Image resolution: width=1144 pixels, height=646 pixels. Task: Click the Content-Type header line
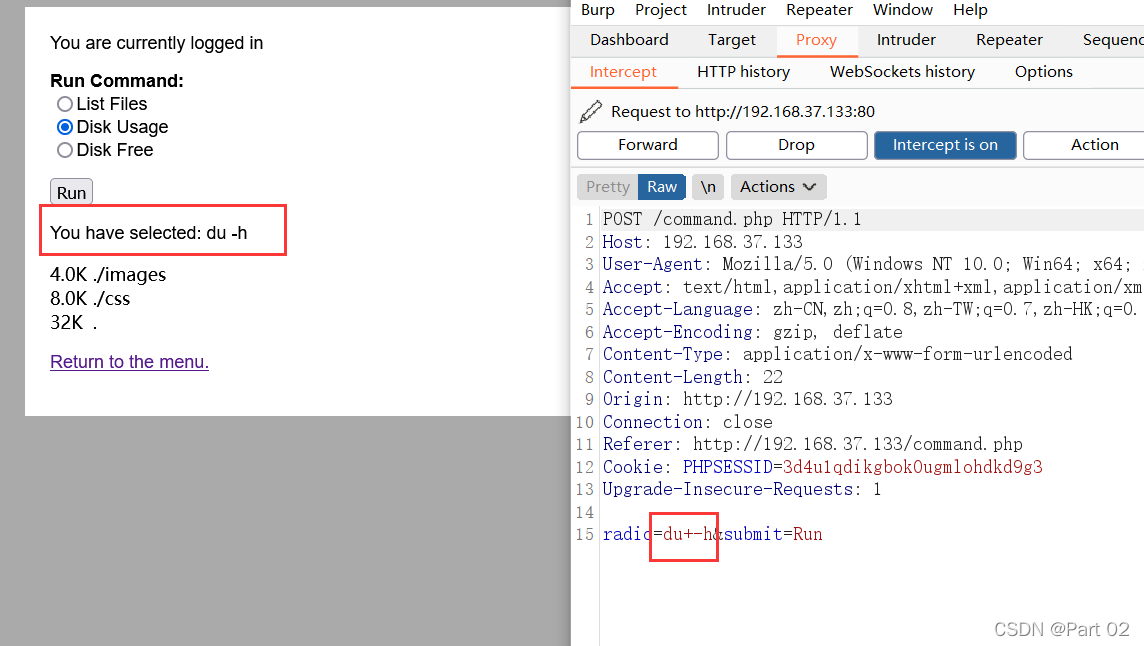point(838,354)
